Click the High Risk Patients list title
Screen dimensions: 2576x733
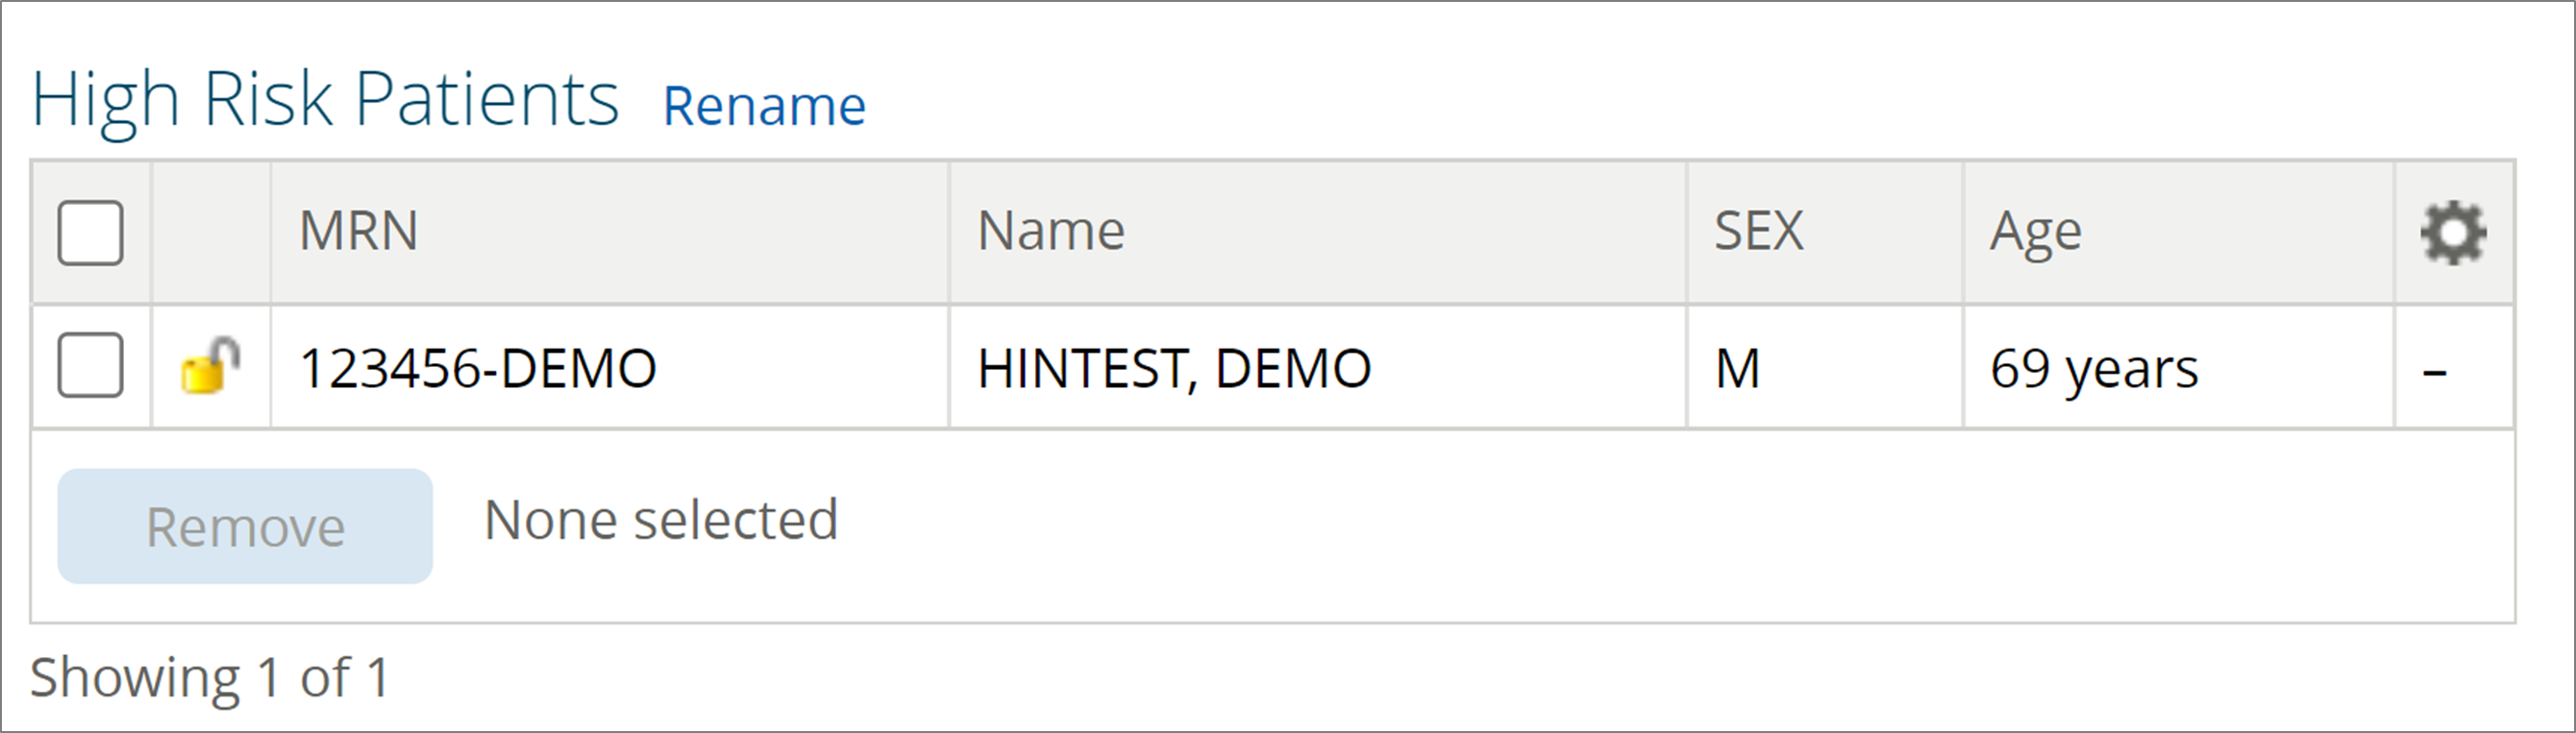coord(325,100)
